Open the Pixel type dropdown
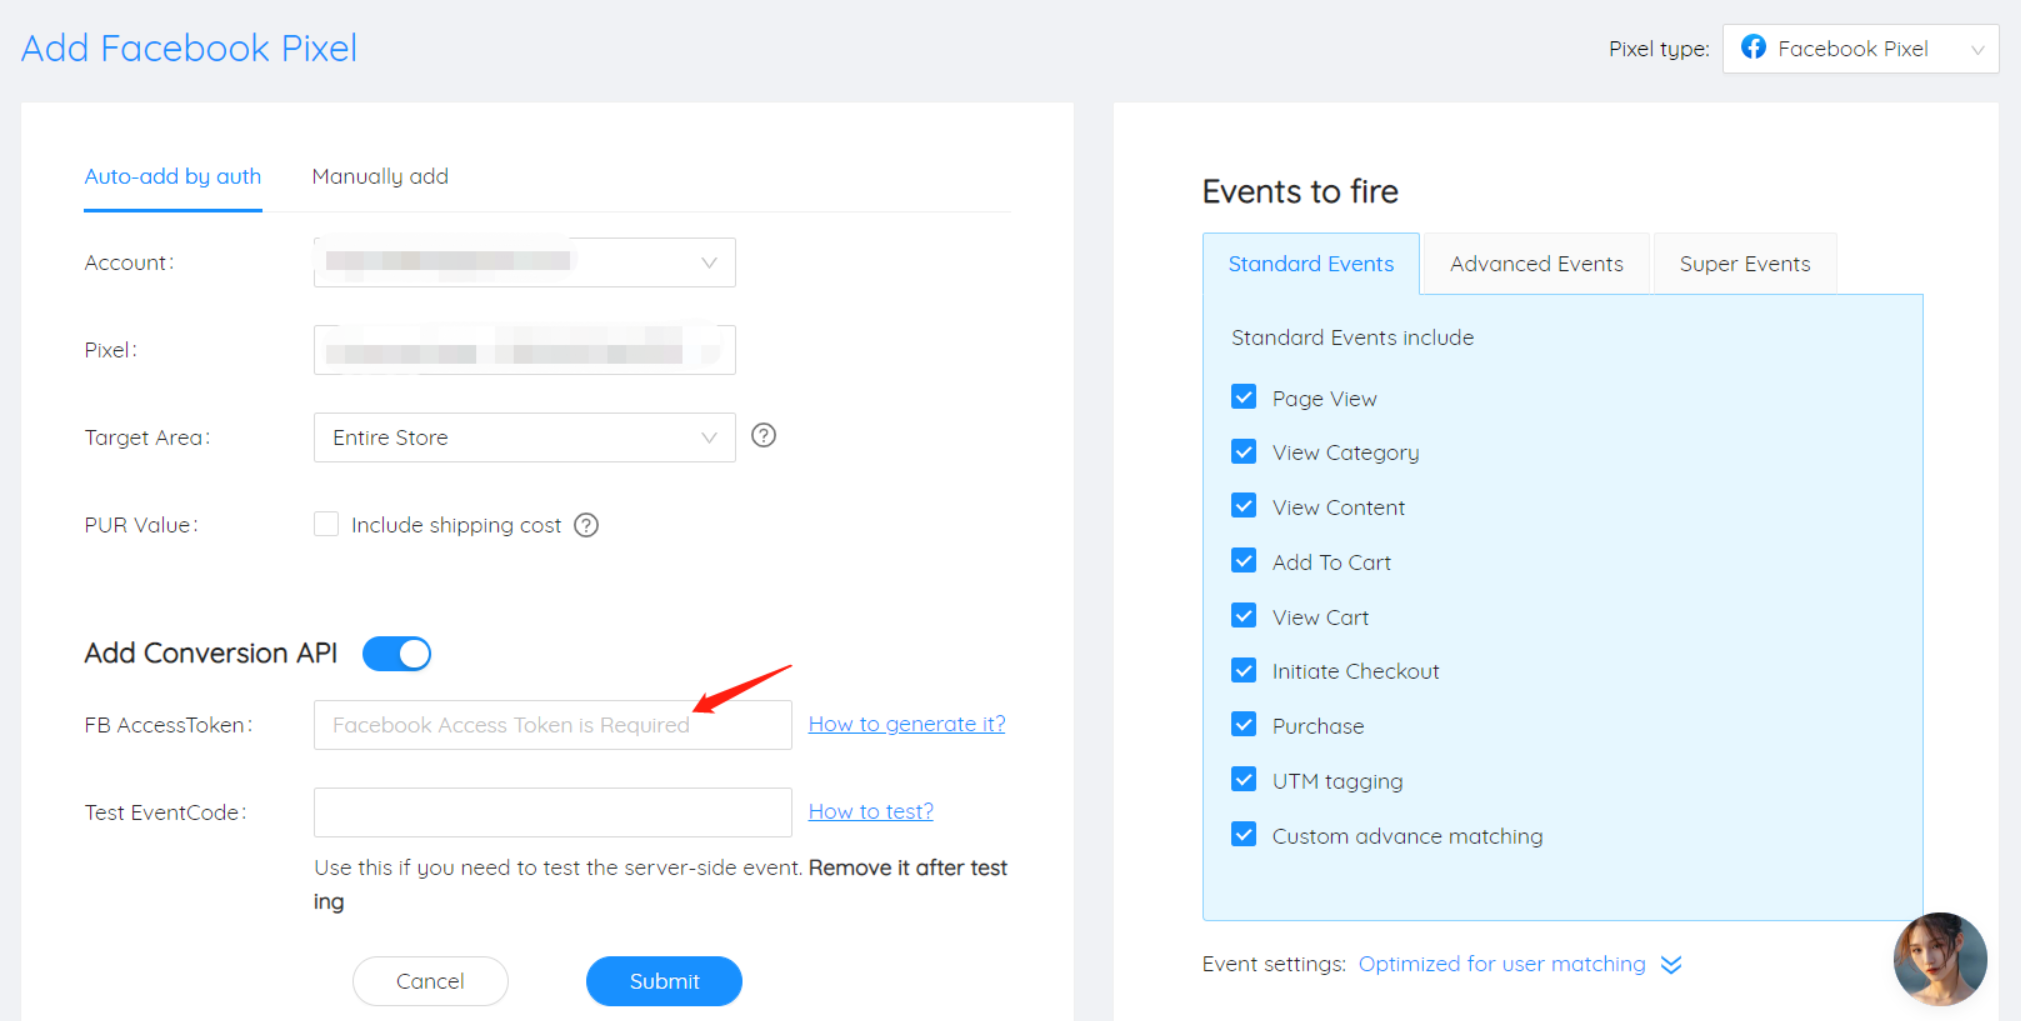 tap(1860, 48)
